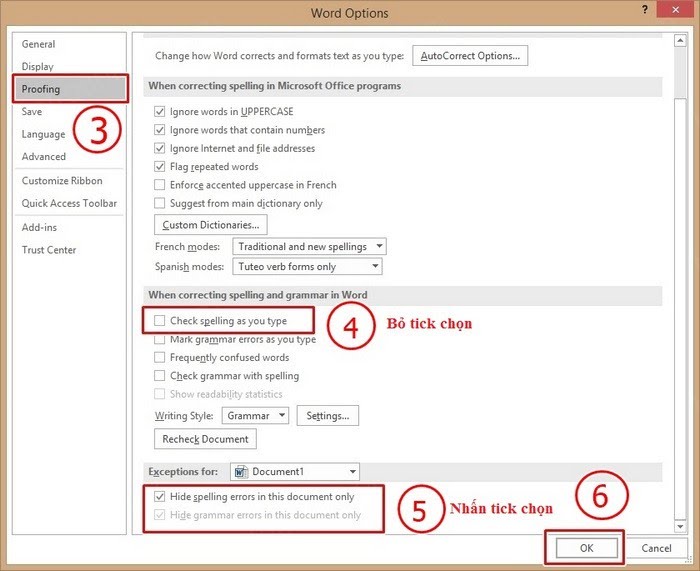Toggle Check spelling as you type
This screenshot has height=571, width=700.
click(x=159, y=321)
